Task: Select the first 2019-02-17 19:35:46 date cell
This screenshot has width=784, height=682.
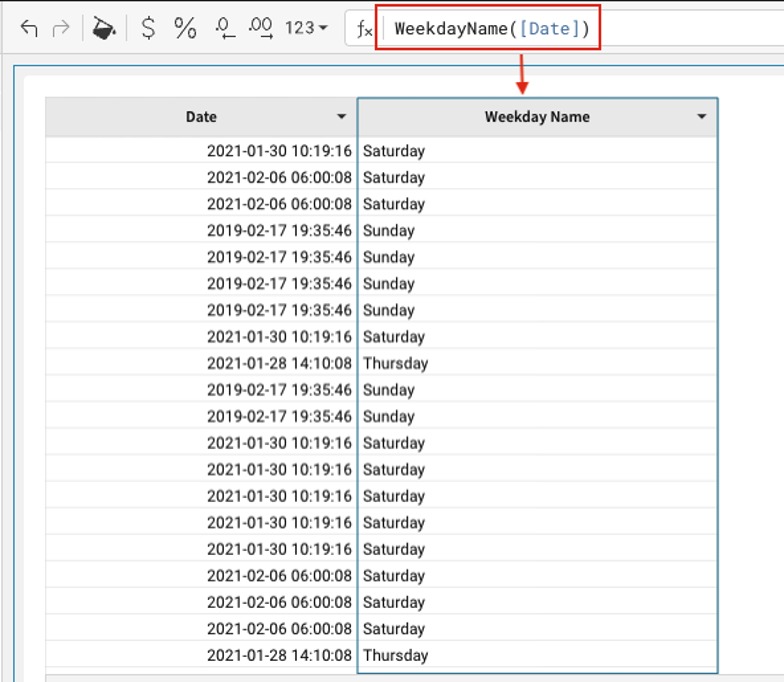Action: coord(279,231)
